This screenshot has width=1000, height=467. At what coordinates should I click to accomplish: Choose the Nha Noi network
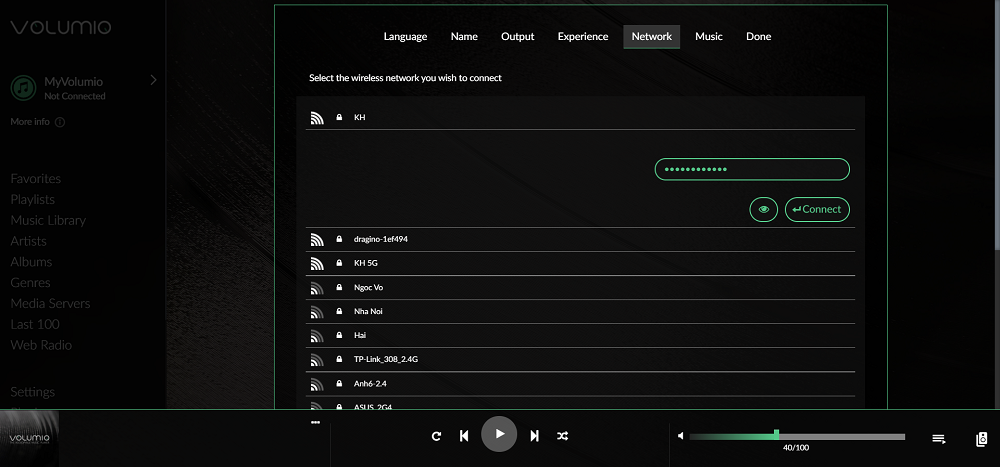[x=580, y=311]
